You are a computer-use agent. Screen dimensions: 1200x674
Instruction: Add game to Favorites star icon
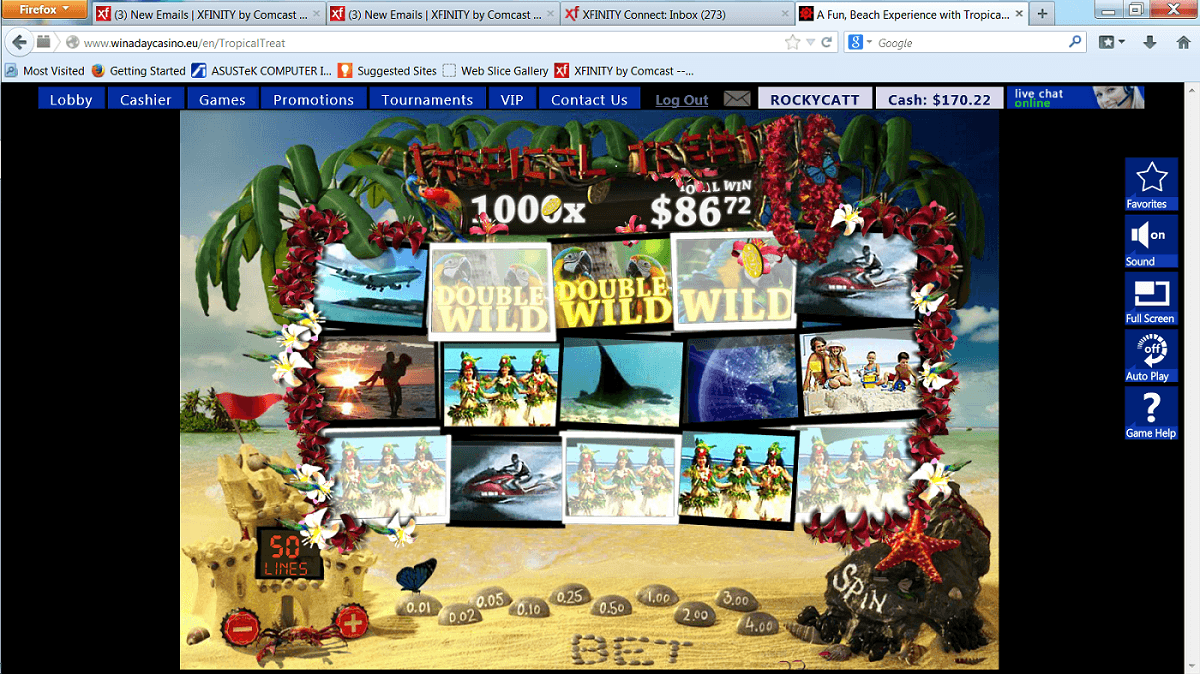click(1151, 184)
